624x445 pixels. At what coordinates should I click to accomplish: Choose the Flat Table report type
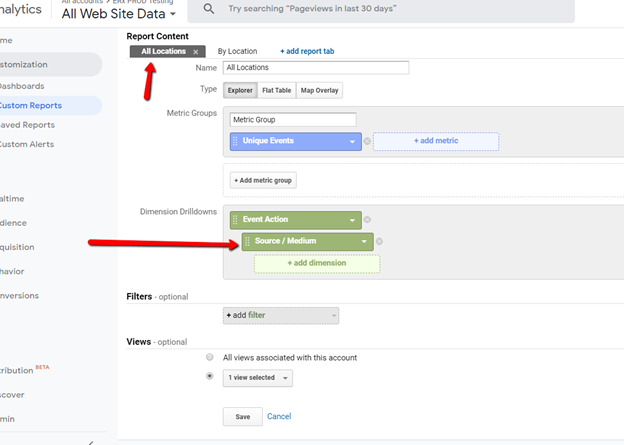[x=277, y=90]
